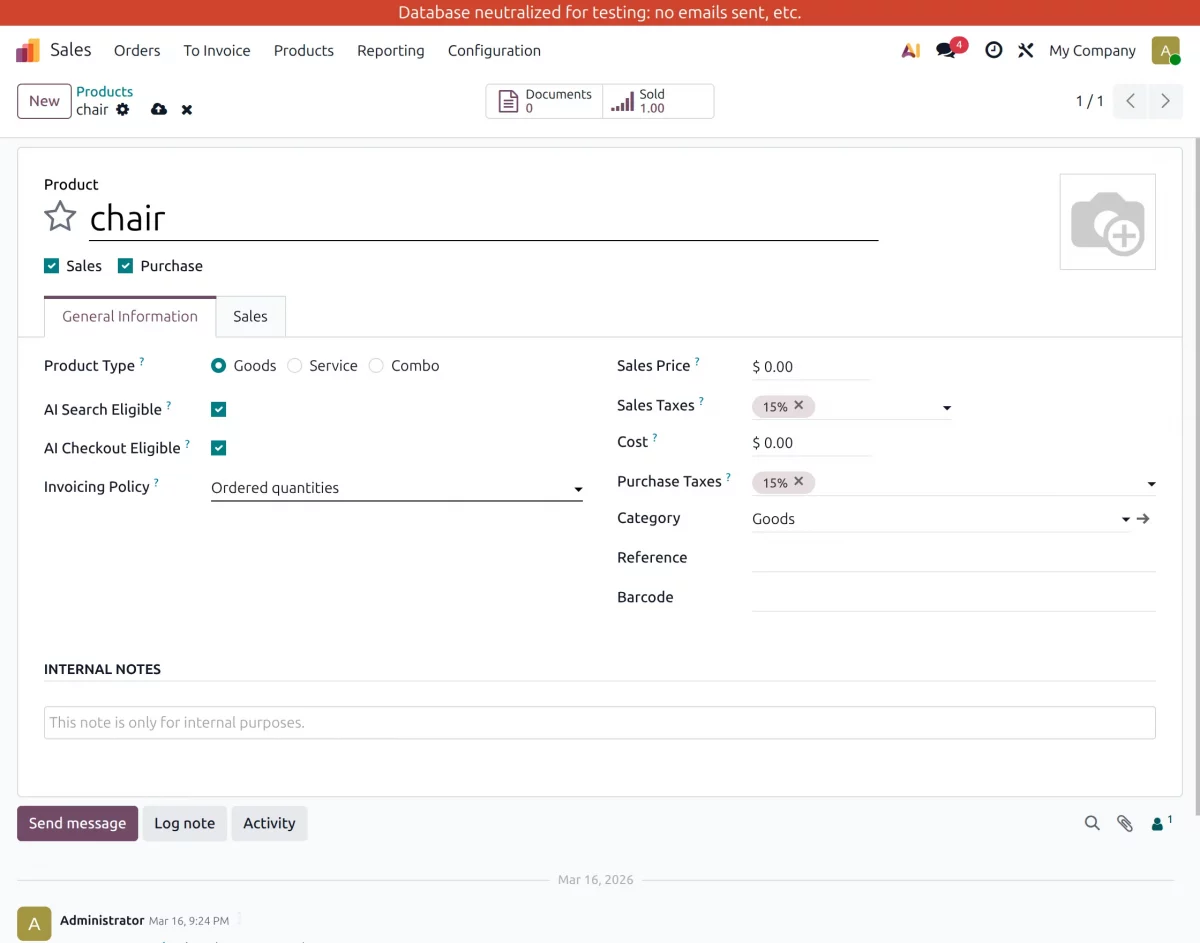Open the Invoicing Policy dropdown

577,489
